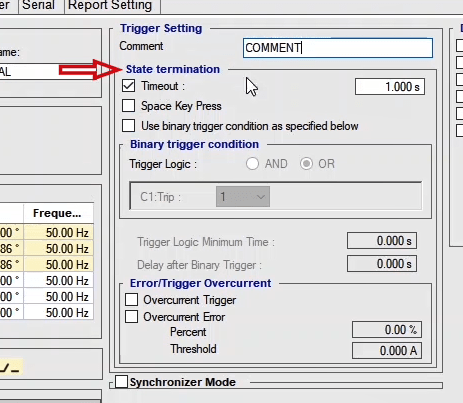Select the OR trigger logic radio

[x=306, y=164]
